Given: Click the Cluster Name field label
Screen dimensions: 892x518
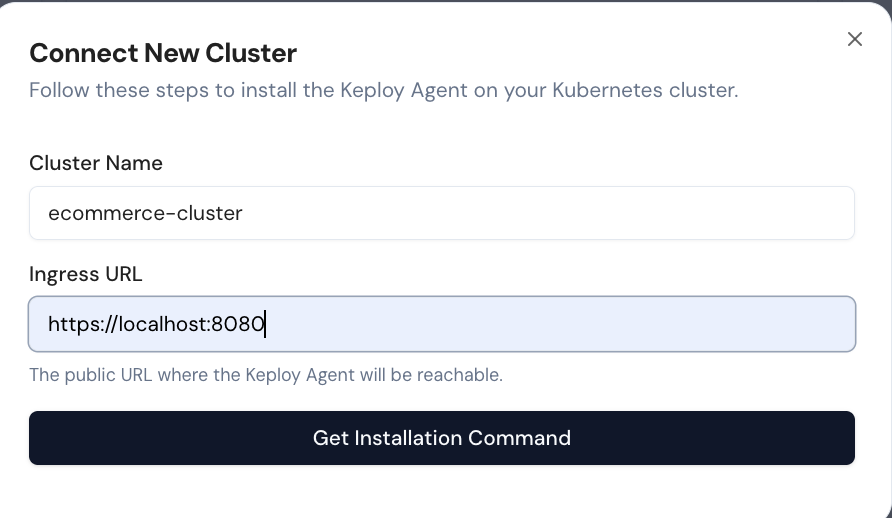Looking at the screenshot, I should (x=96, y=163).
